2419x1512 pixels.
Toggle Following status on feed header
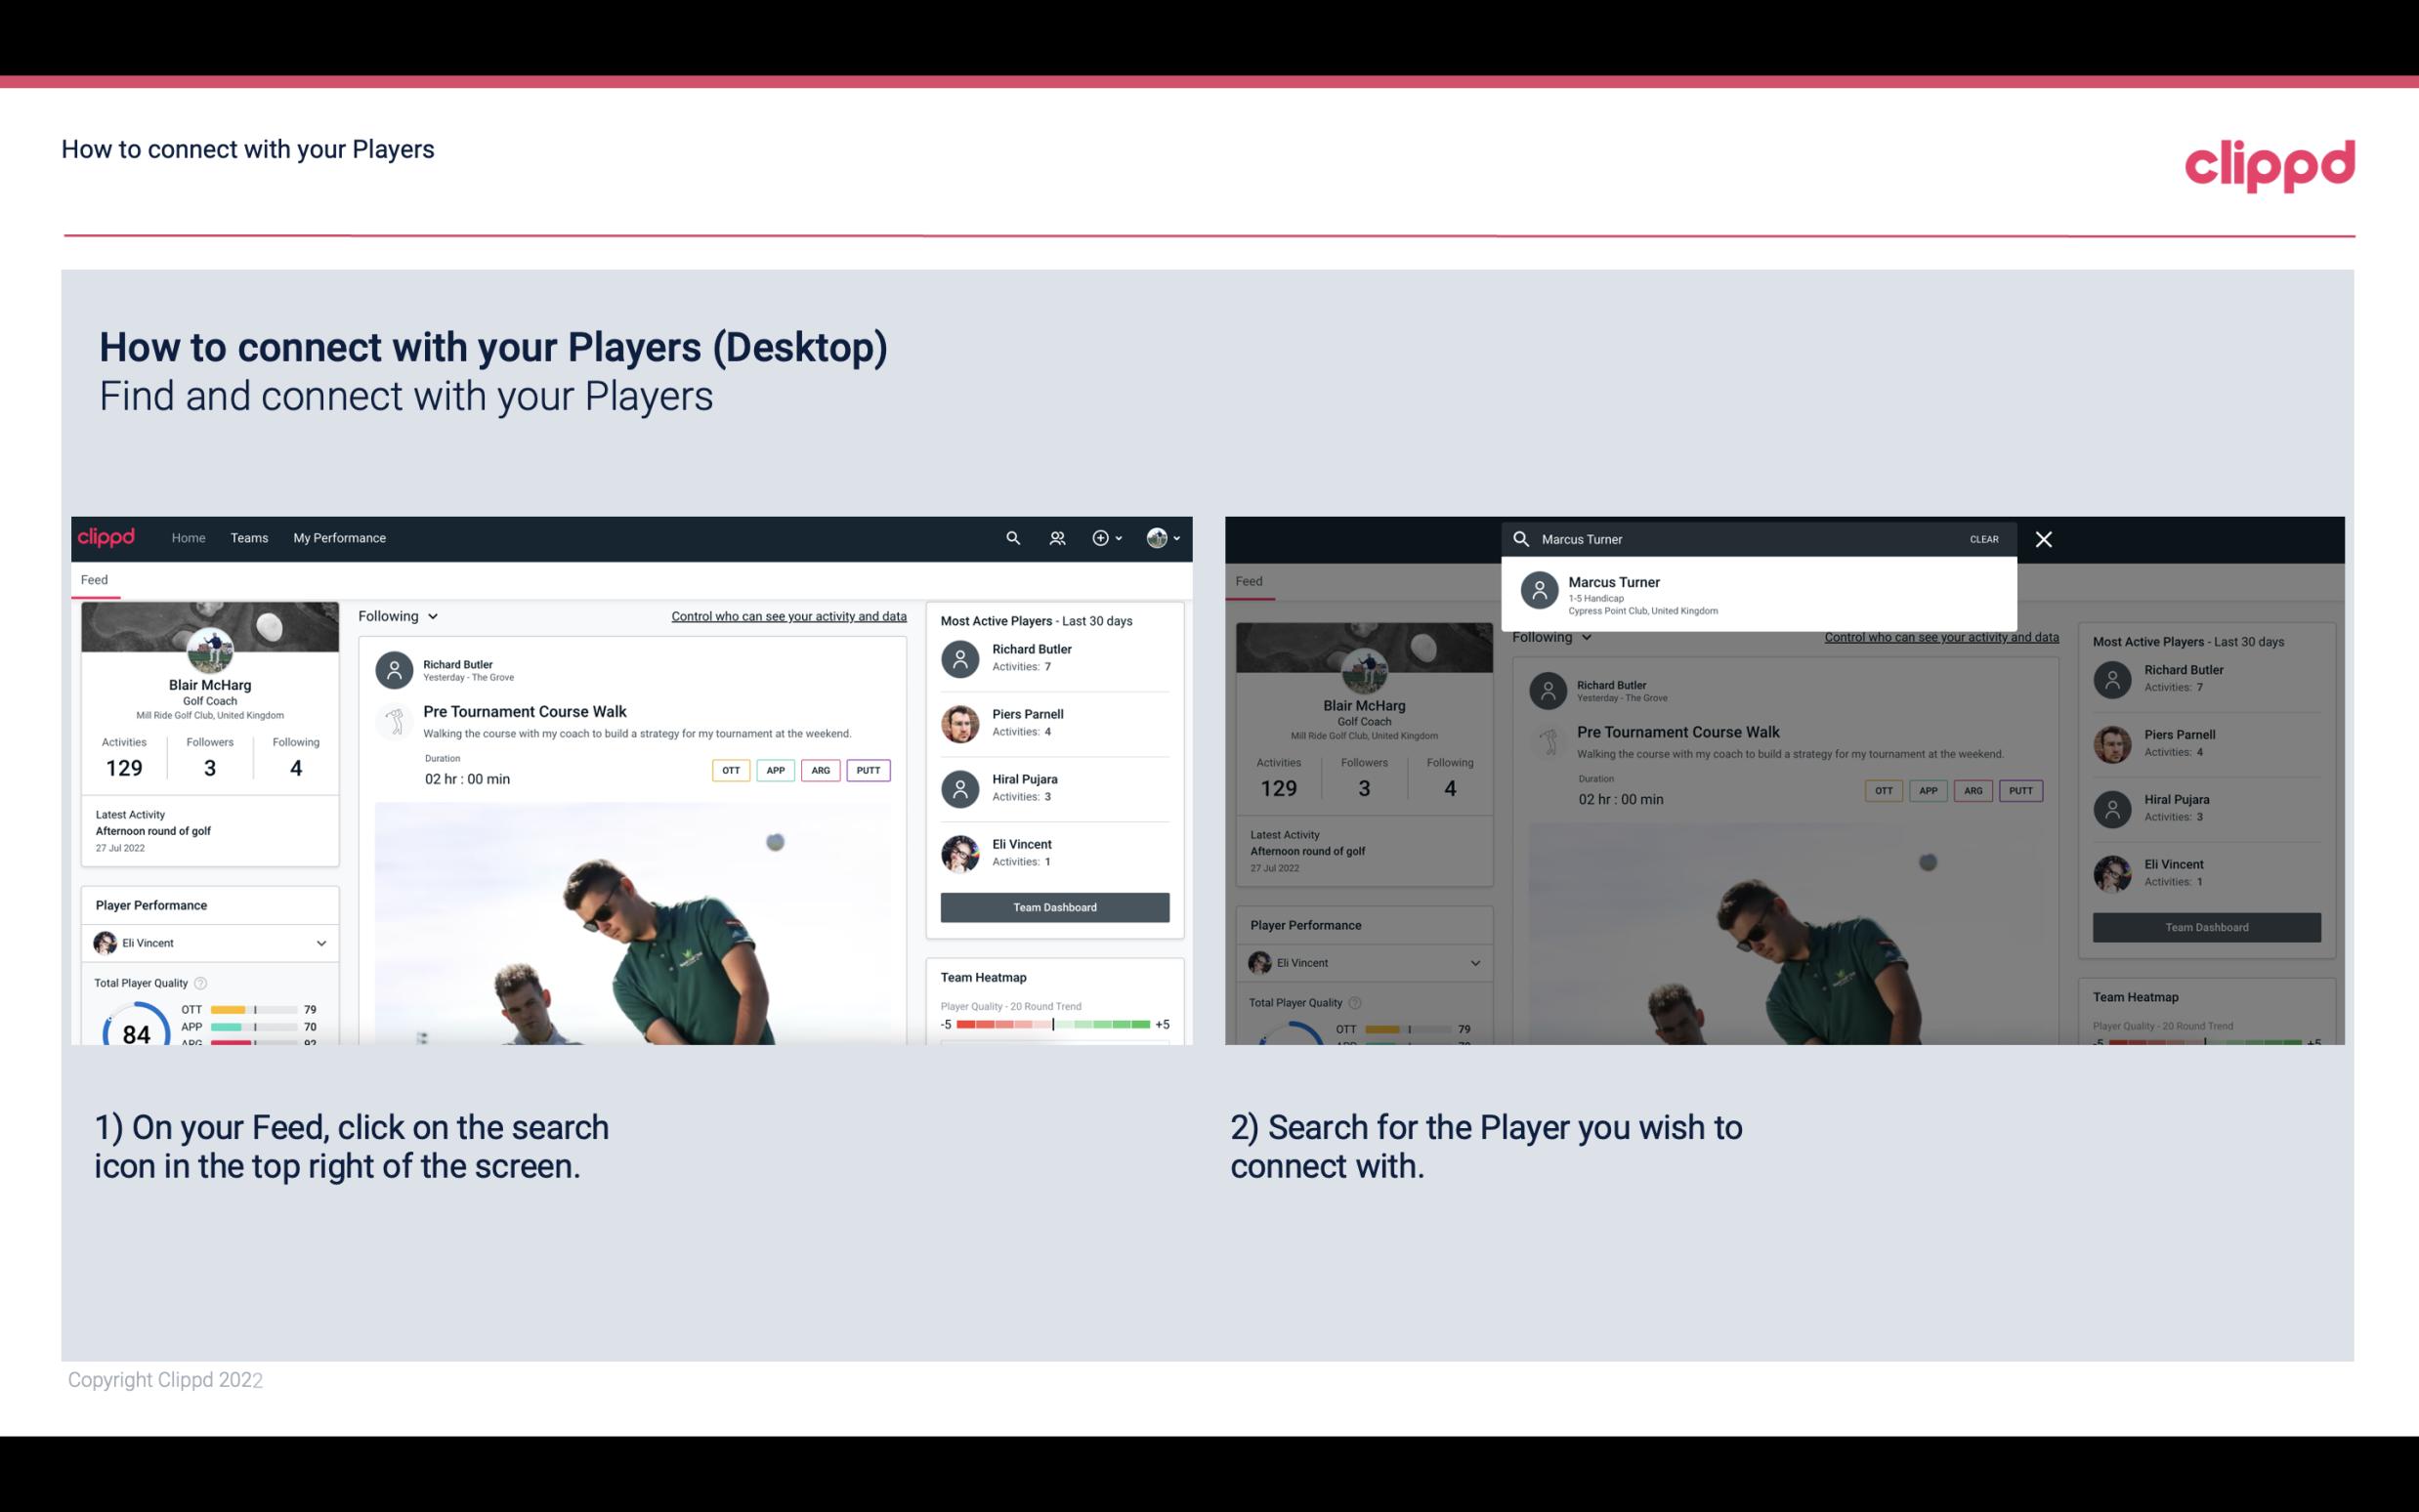click(399, 615)
